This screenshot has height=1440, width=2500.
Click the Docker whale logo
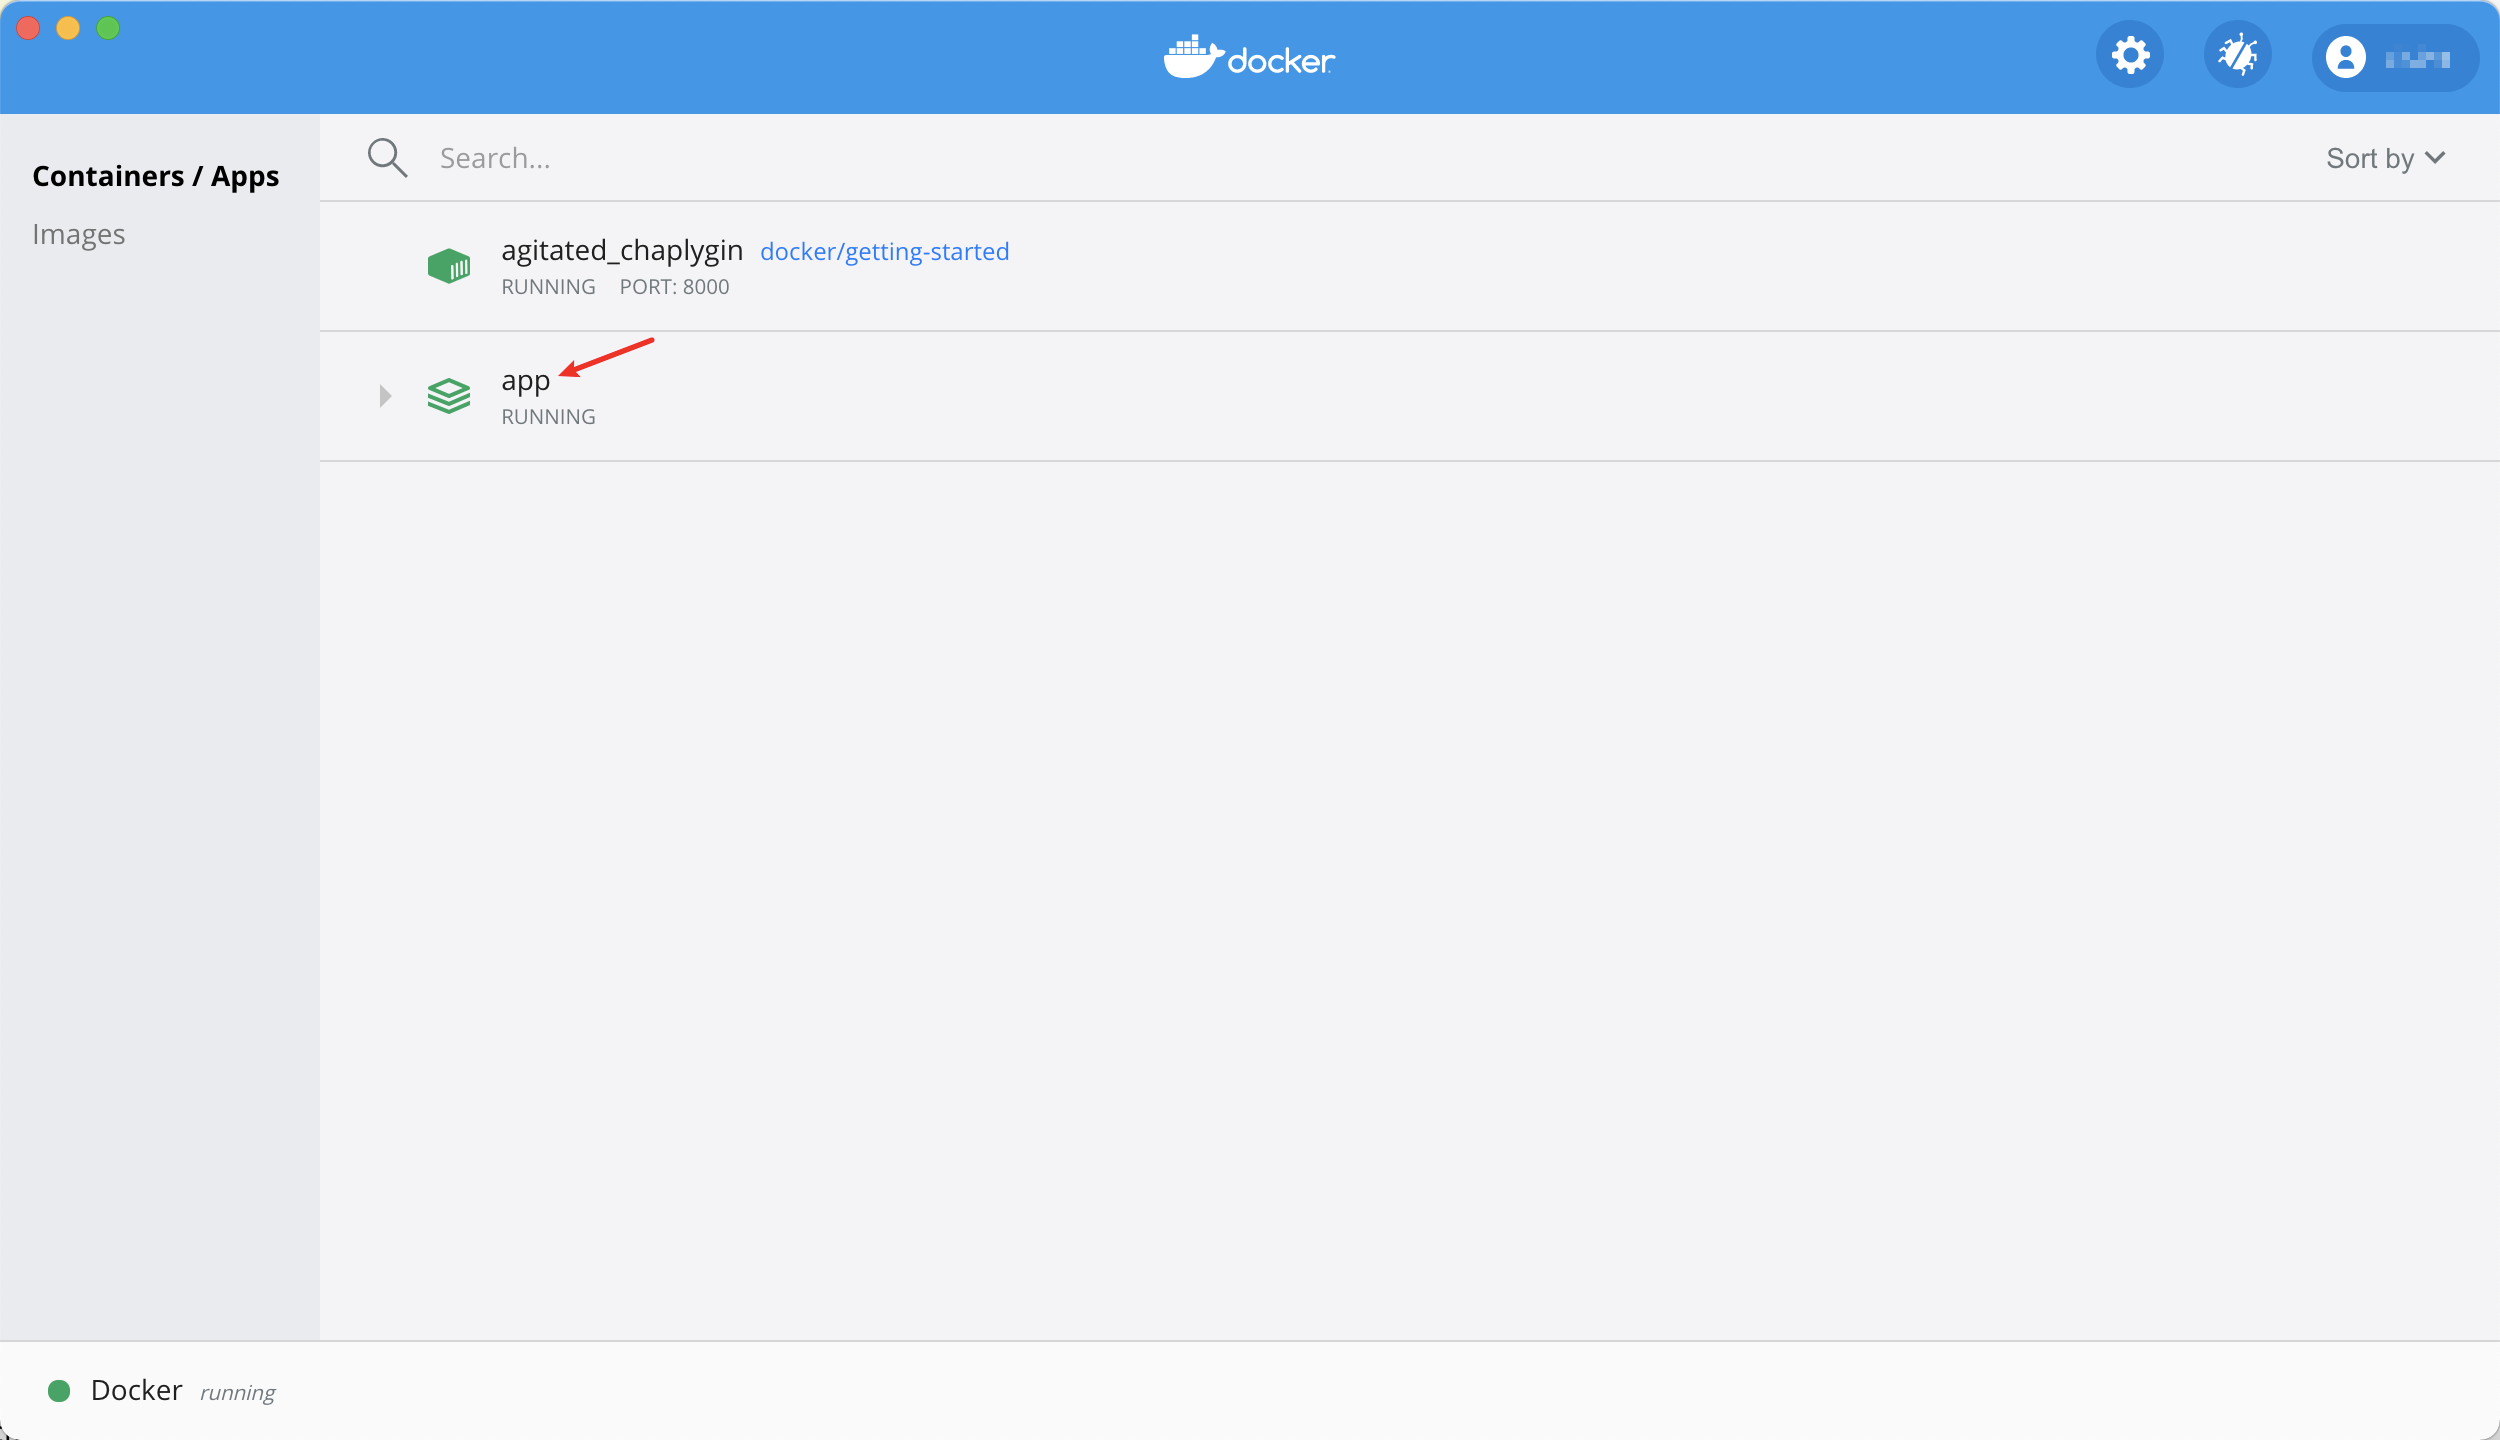1249,57
